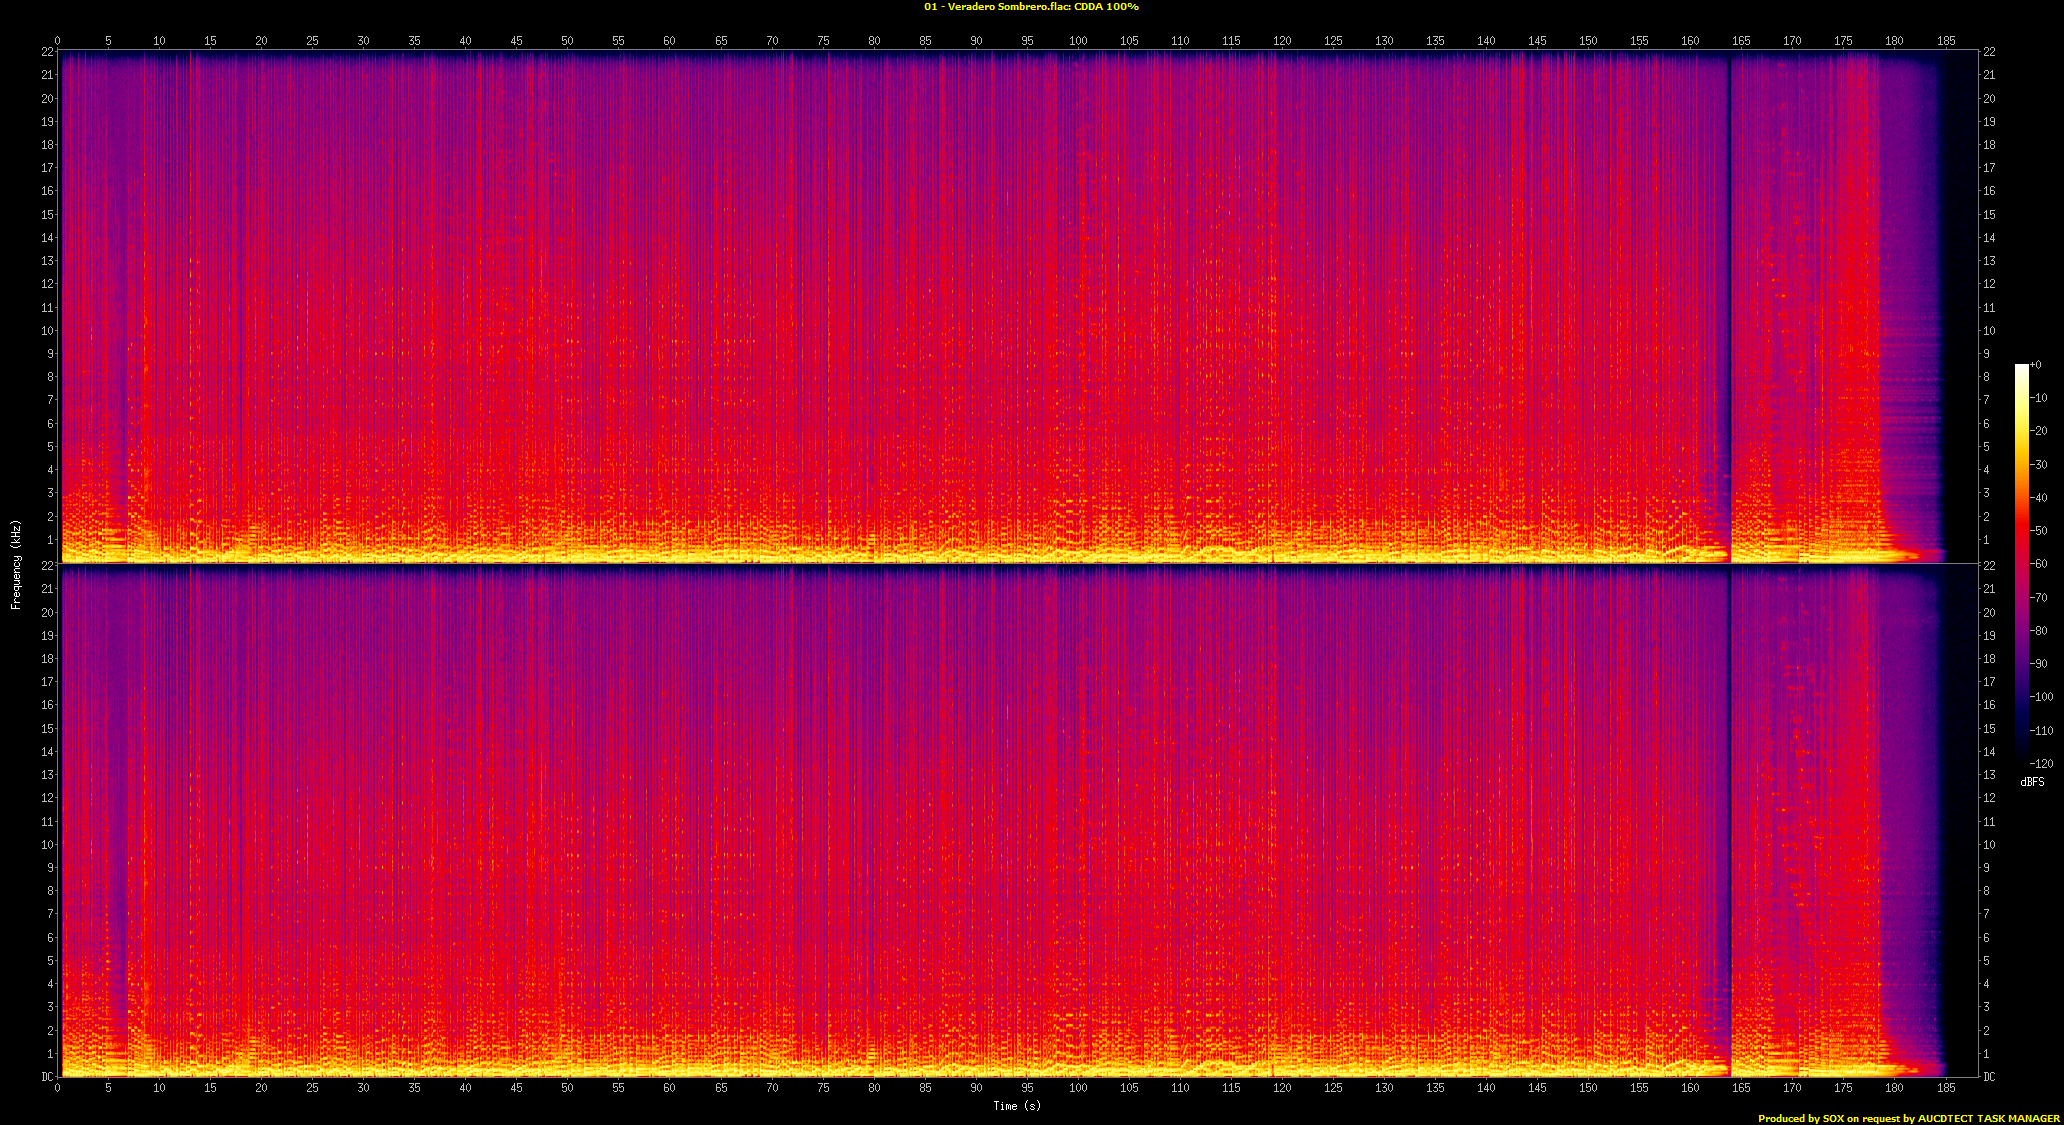Click the 20 kHz label on upper-right axis

1989,98
